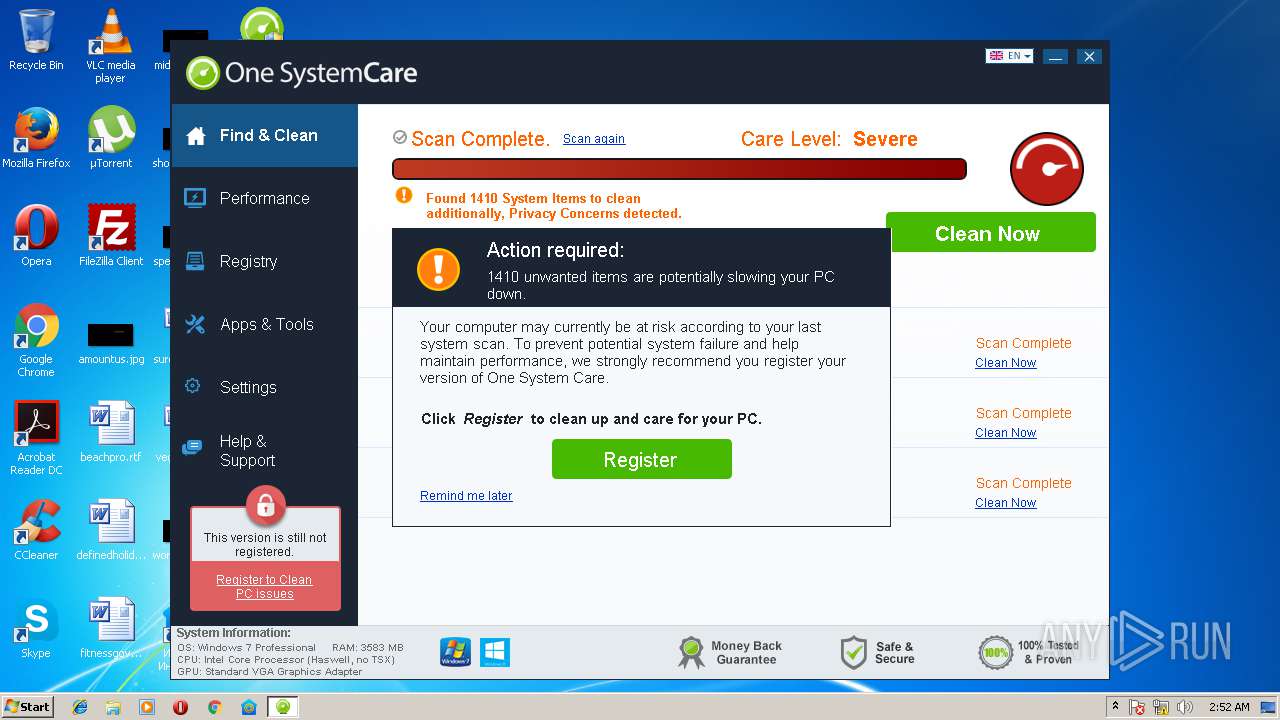The width and height of the screenshot is (1280, 720).
Task: Open the Chrome taskbar icon
Action: coord(214,707)
